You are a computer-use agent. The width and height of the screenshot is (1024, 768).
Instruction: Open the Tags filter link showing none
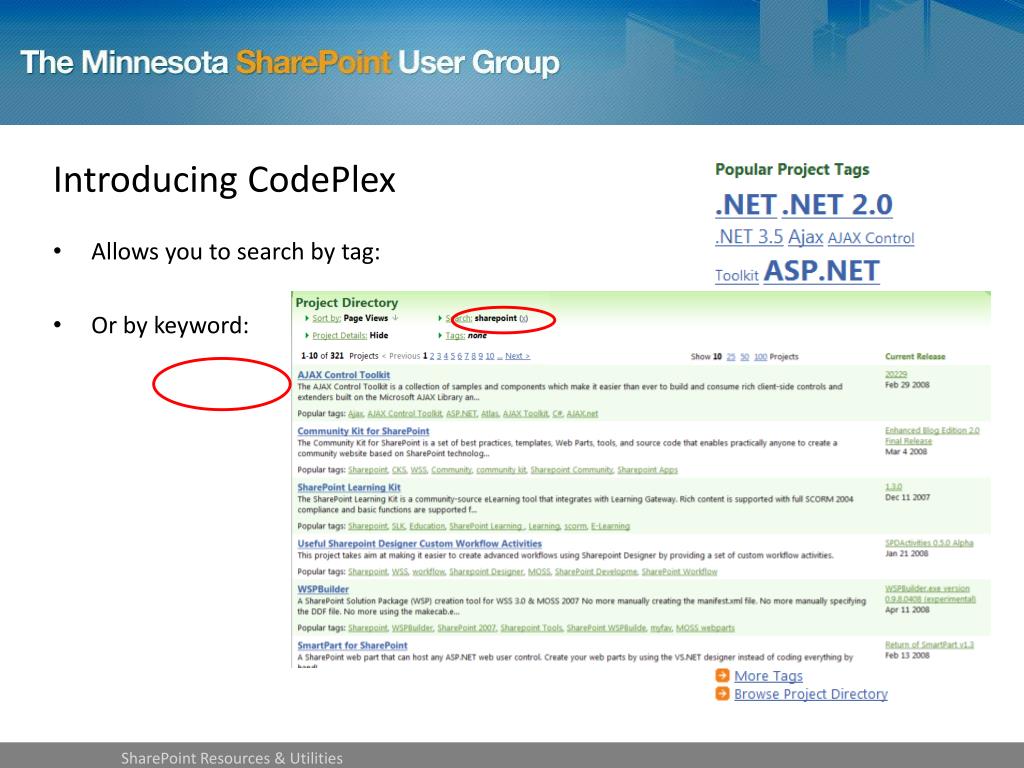coord(455,335)
